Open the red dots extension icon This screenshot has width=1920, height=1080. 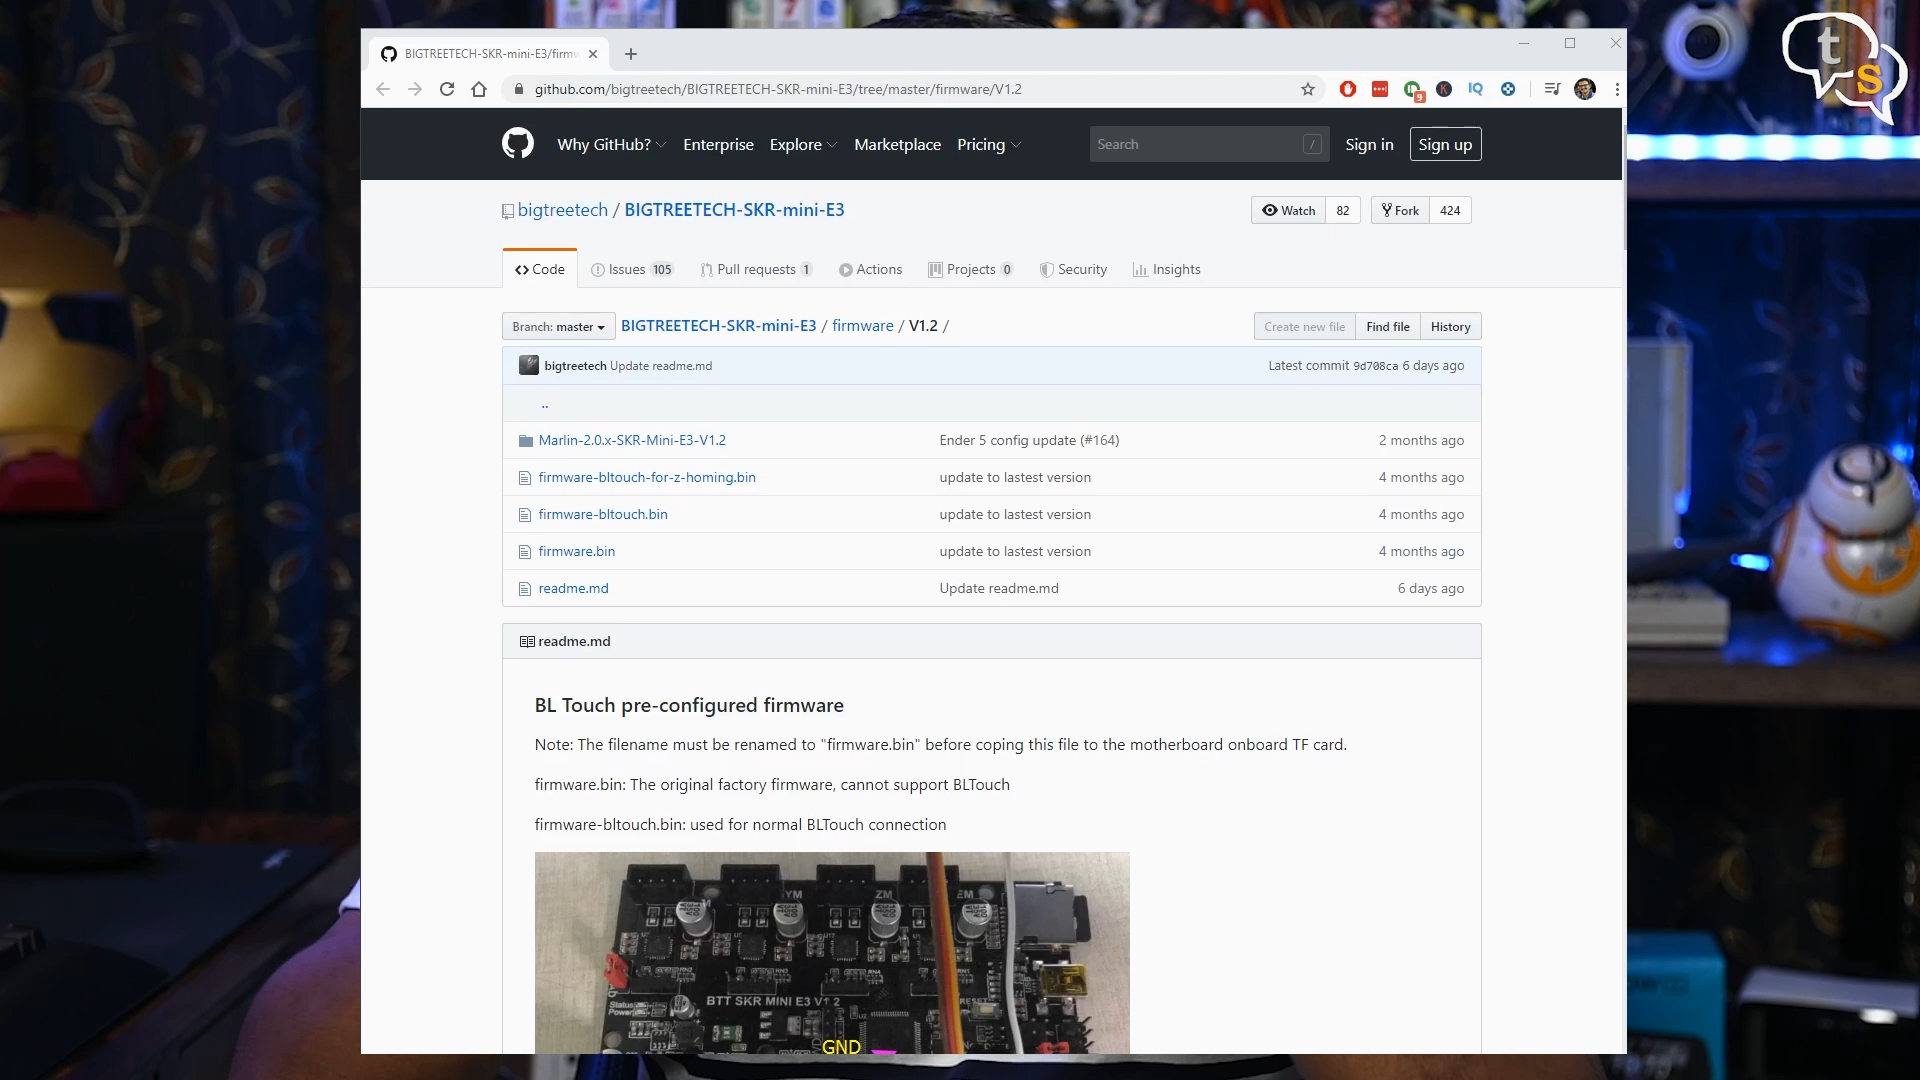click(x=1380, y=89)
